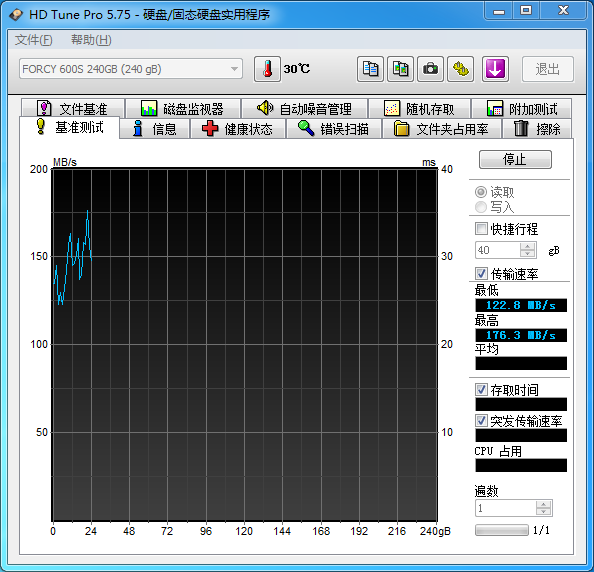Click the 退出 button
The image size is (594, 572).
[x=548, y=69]
